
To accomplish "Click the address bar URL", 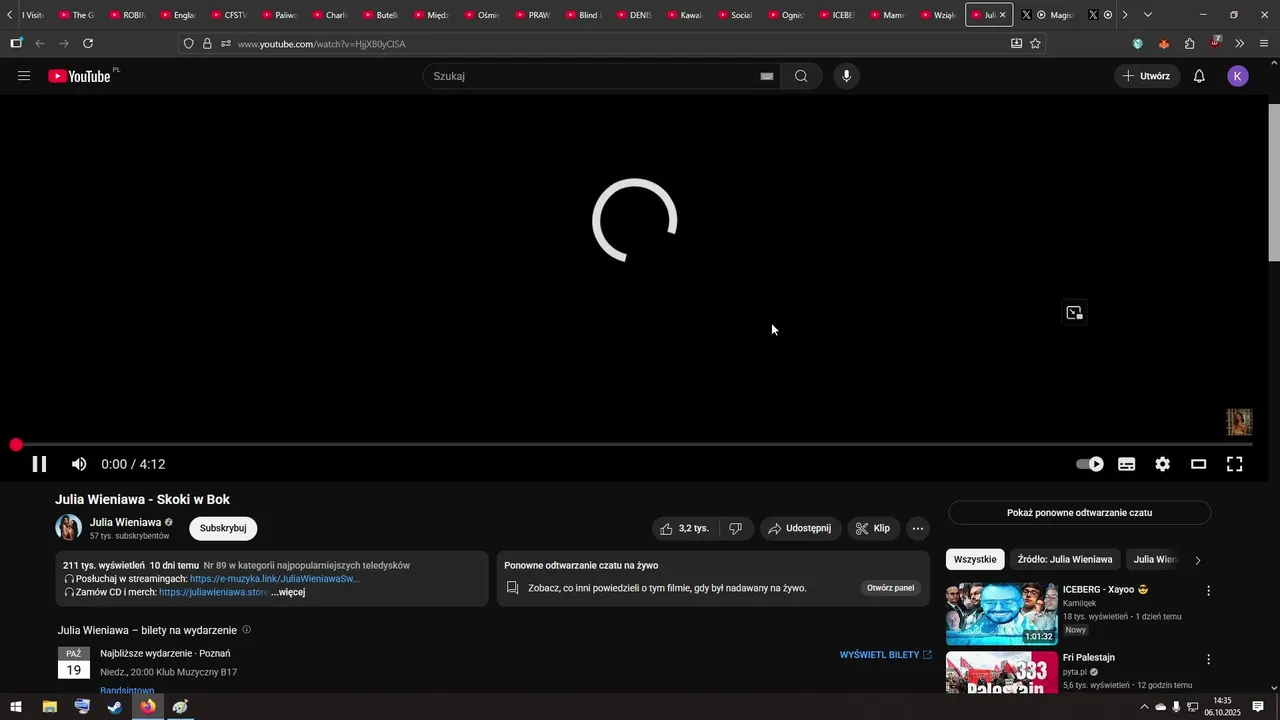I will (321, 44).
